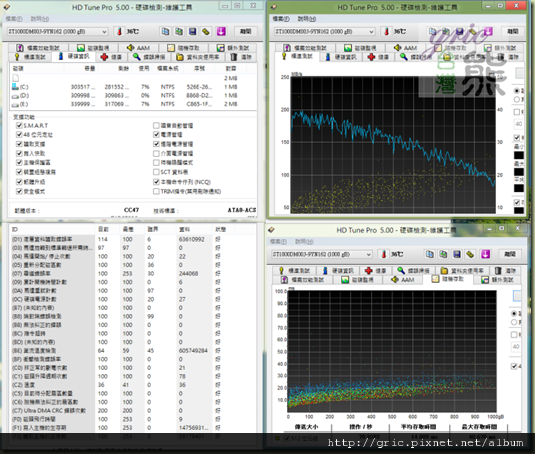The height and width of the screenshot is (454, 535).
Task: Click exit button in random access window
Action: pyautogui.click(x=510, y=254)
